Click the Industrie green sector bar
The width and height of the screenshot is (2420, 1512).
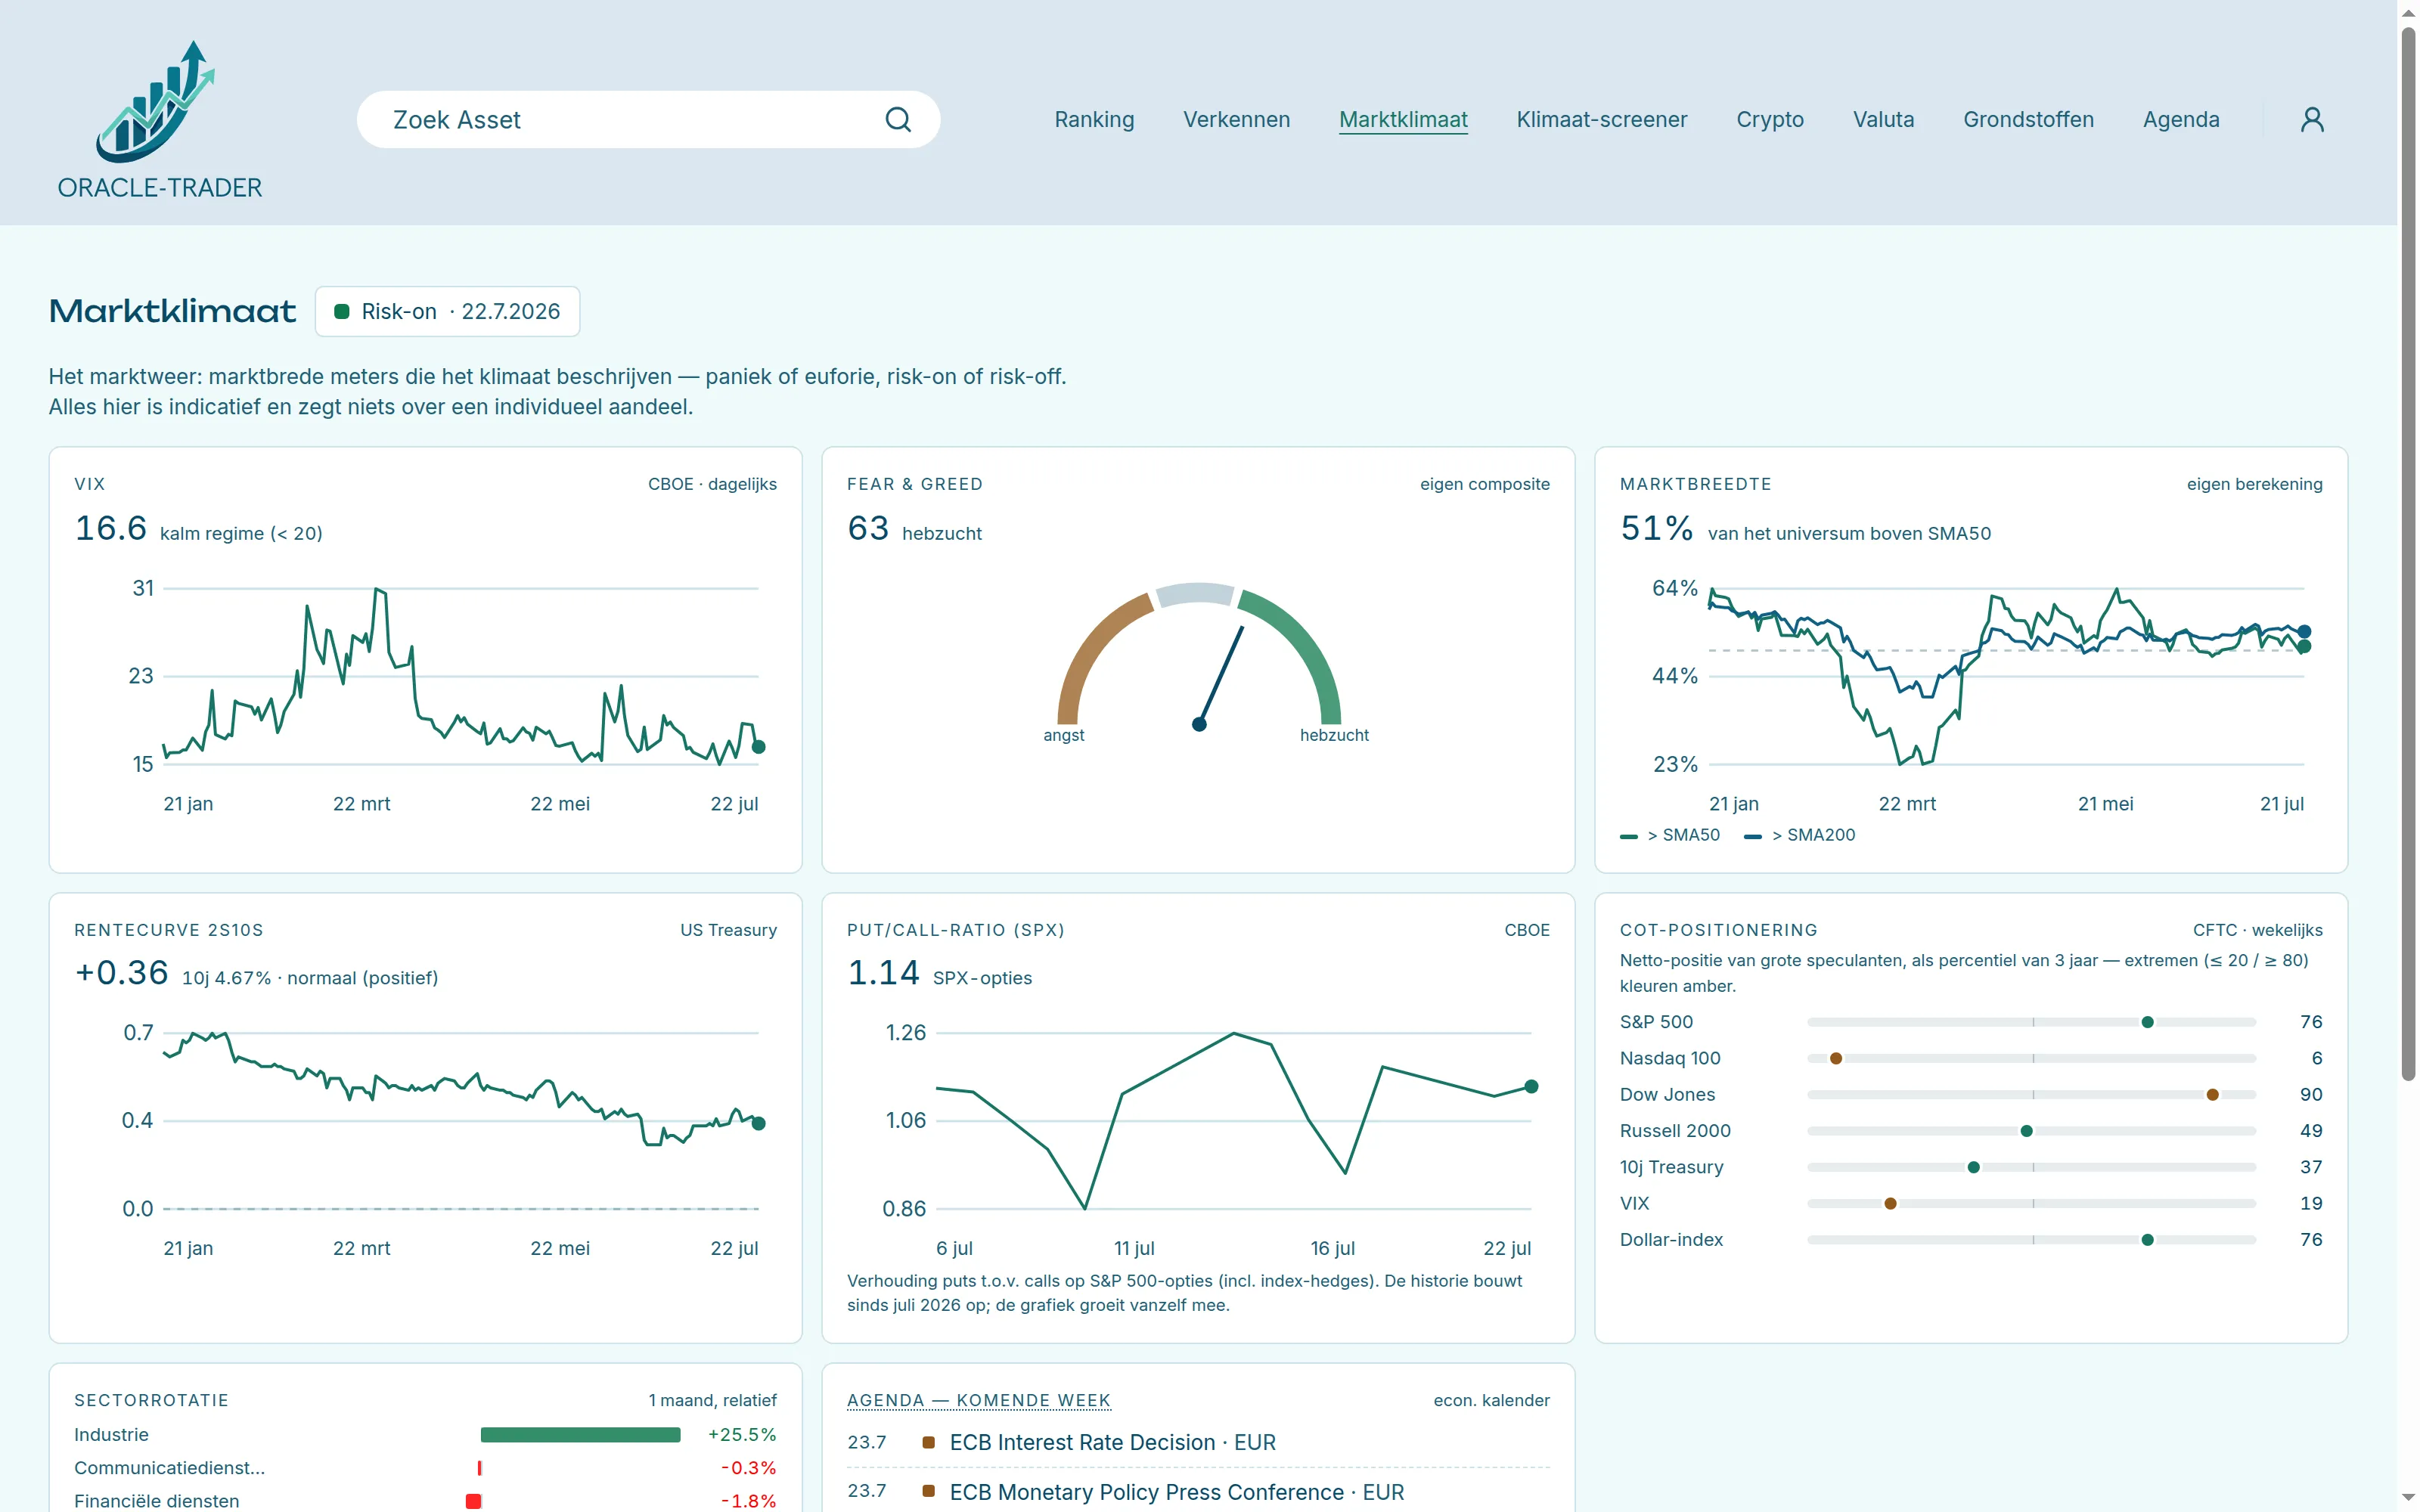click(580, 1435)
